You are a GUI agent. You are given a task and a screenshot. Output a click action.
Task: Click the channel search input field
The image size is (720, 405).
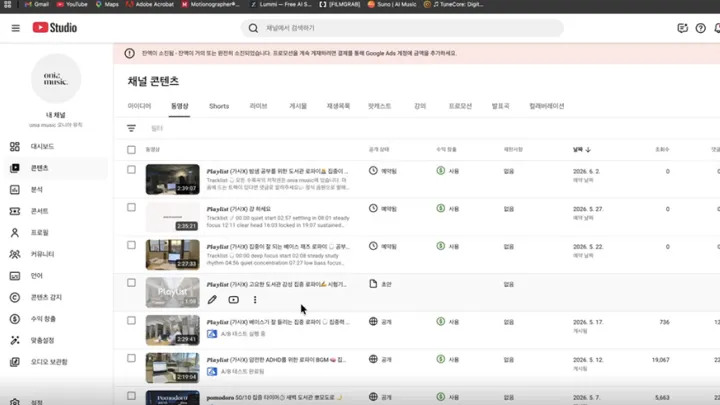(402, 28)
